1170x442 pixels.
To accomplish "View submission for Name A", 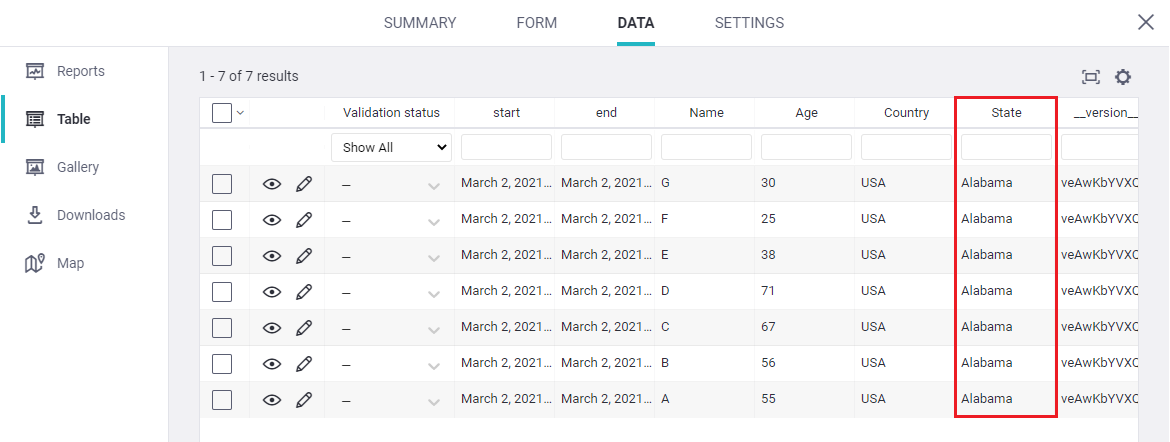I will tap(271, 400).
